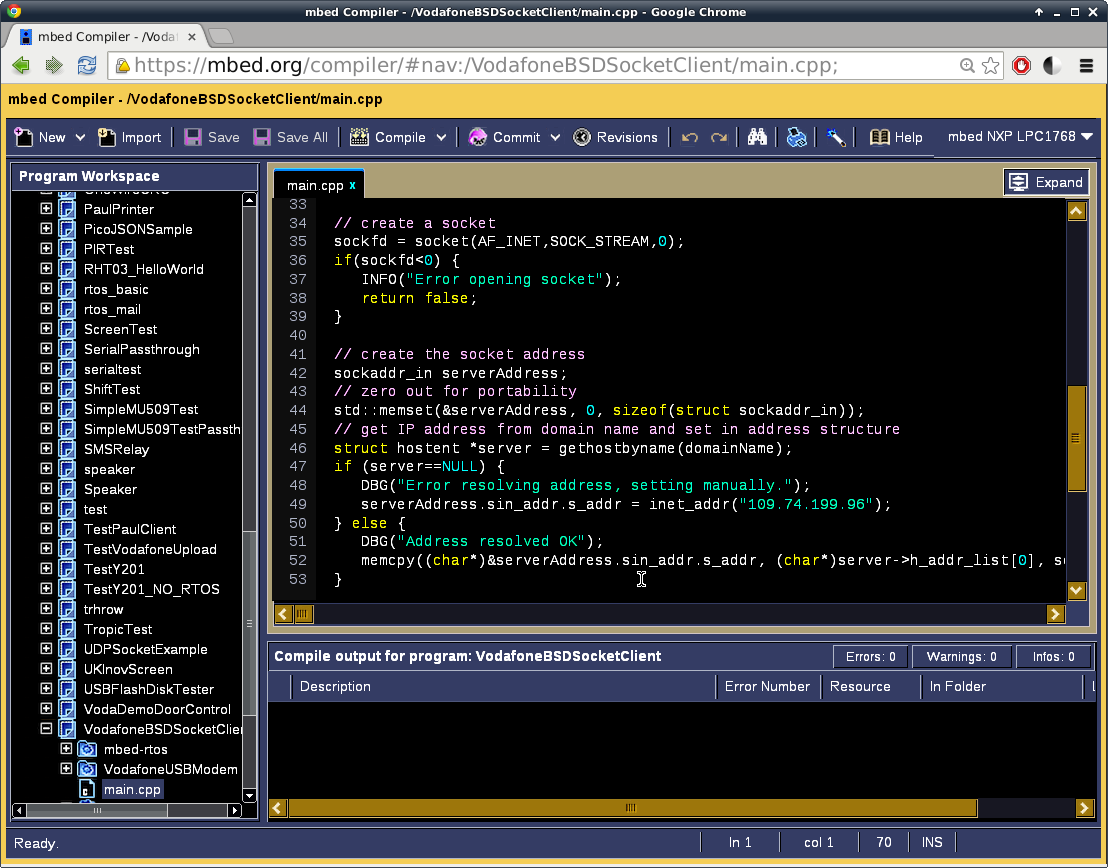Show the Errors: 0 filter
Viewport: 1108px width, 868px height.
click(x=870, y=657)
